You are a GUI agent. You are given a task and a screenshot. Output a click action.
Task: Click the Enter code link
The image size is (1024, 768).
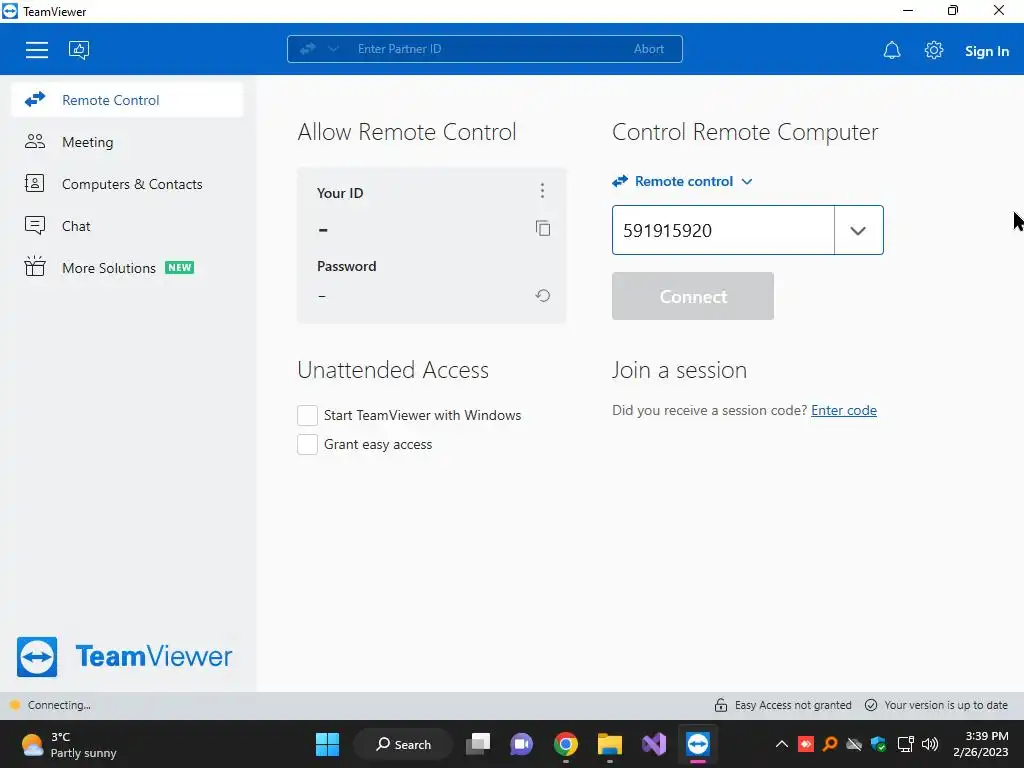tap(844, 410)
